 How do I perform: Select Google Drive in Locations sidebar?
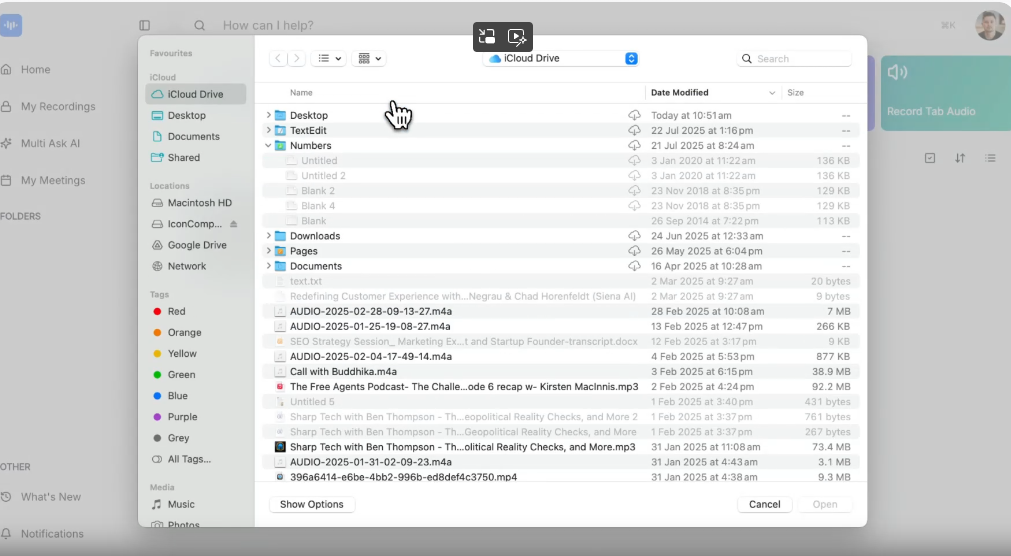[196, 245]
